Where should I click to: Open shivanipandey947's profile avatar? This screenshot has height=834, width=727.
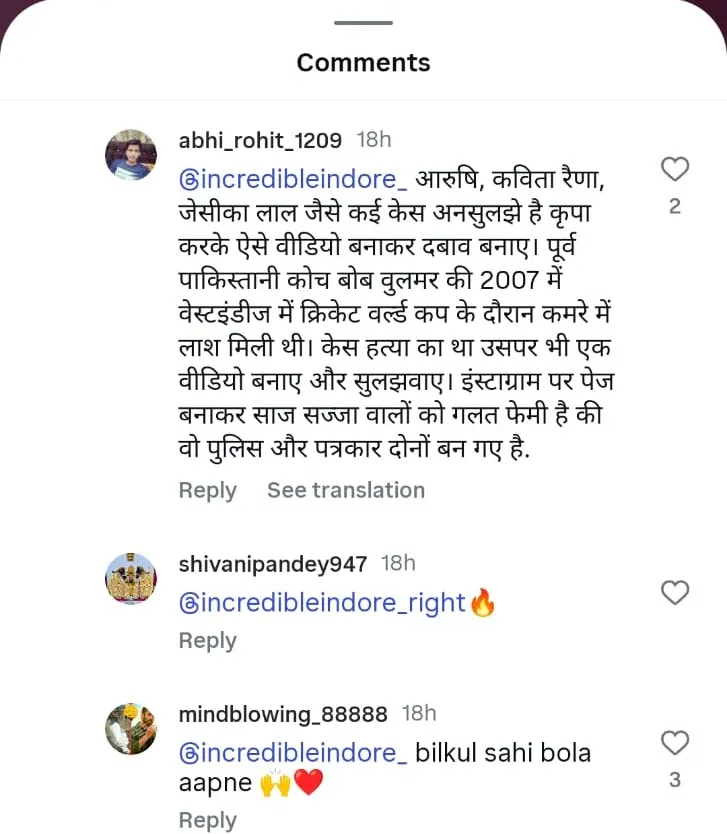[x=131, y=579]
